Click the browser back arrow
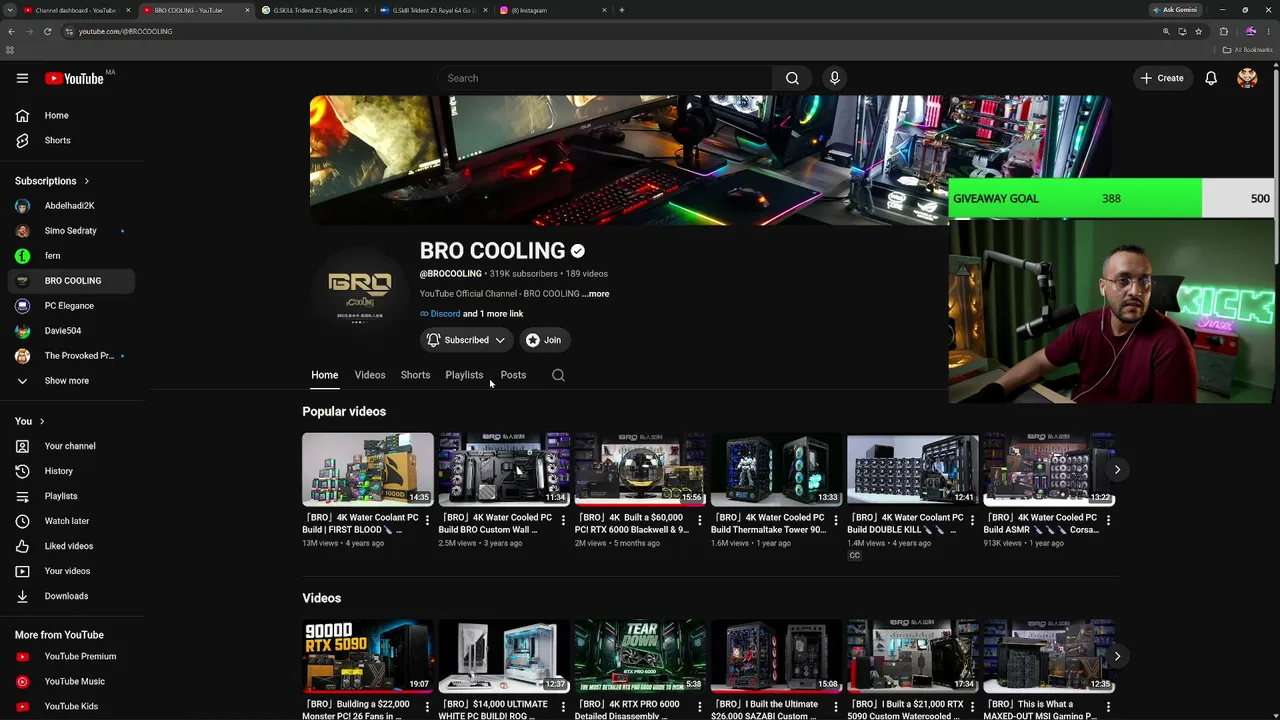The height and width of the screenshot is (720, 1280). pos(11,31)
